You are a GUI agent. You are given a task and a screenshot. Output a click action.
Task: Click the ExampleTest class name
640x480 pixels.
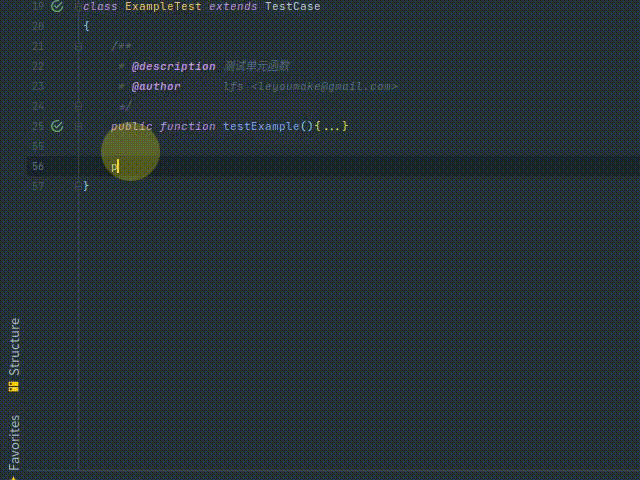tap(163, 6)
